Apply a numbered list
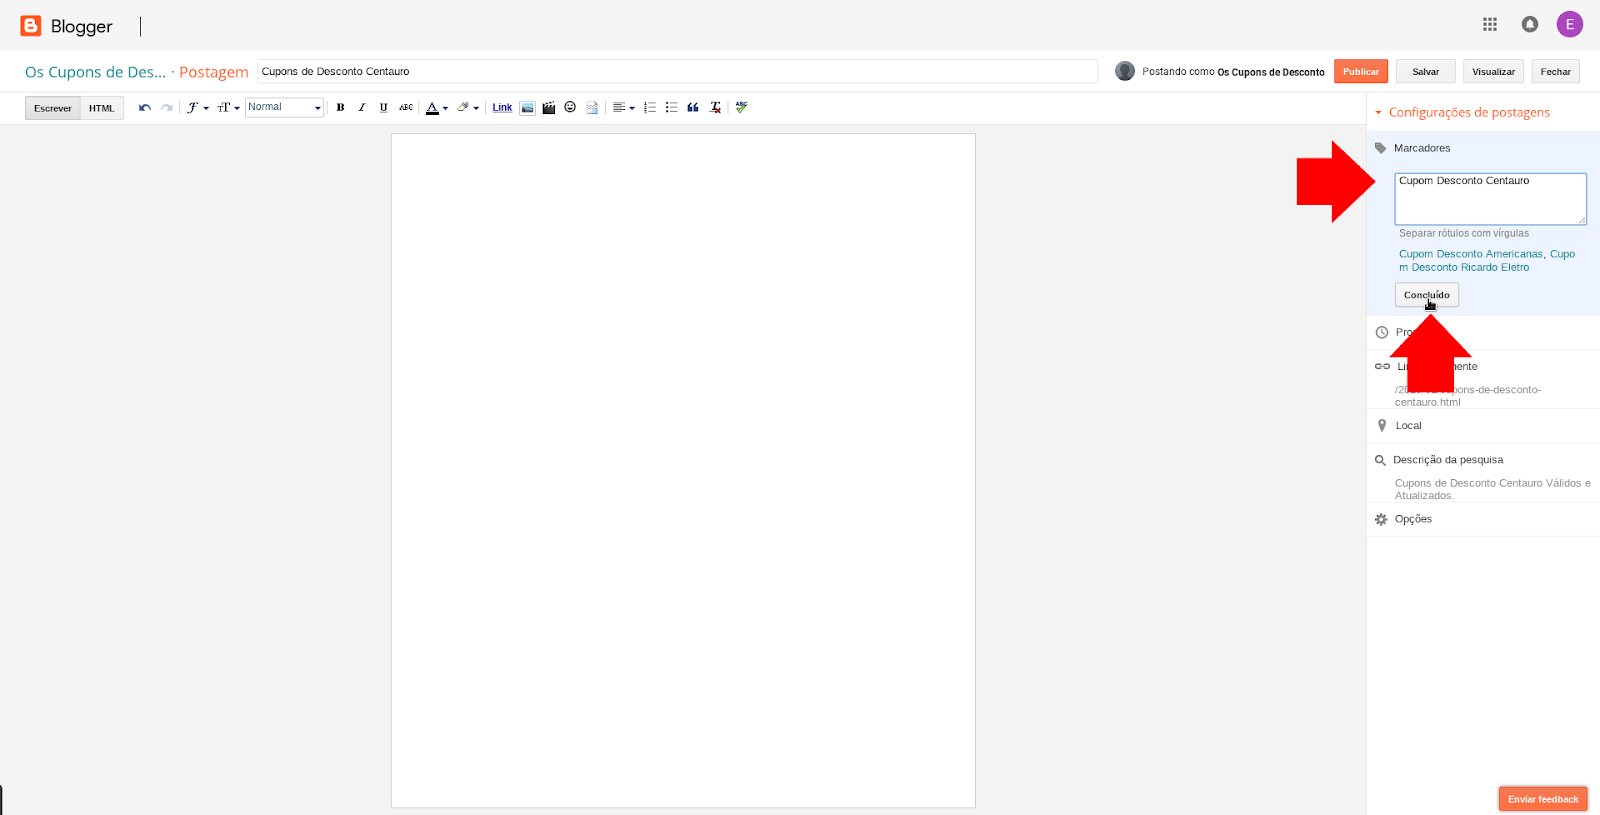 click(x=650, y=108)
